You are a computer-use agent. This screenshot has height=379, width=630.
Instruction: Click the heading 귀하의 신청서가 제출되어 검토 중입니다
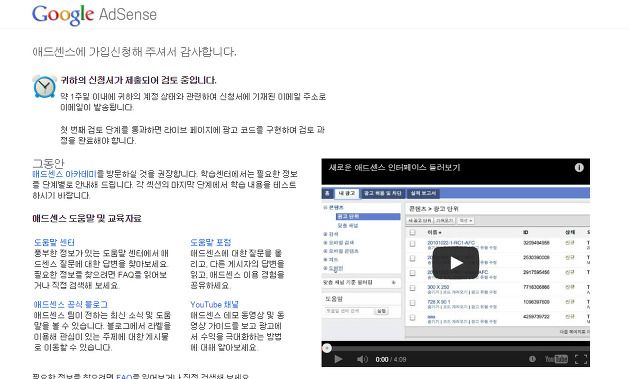(x=138, y=80)
